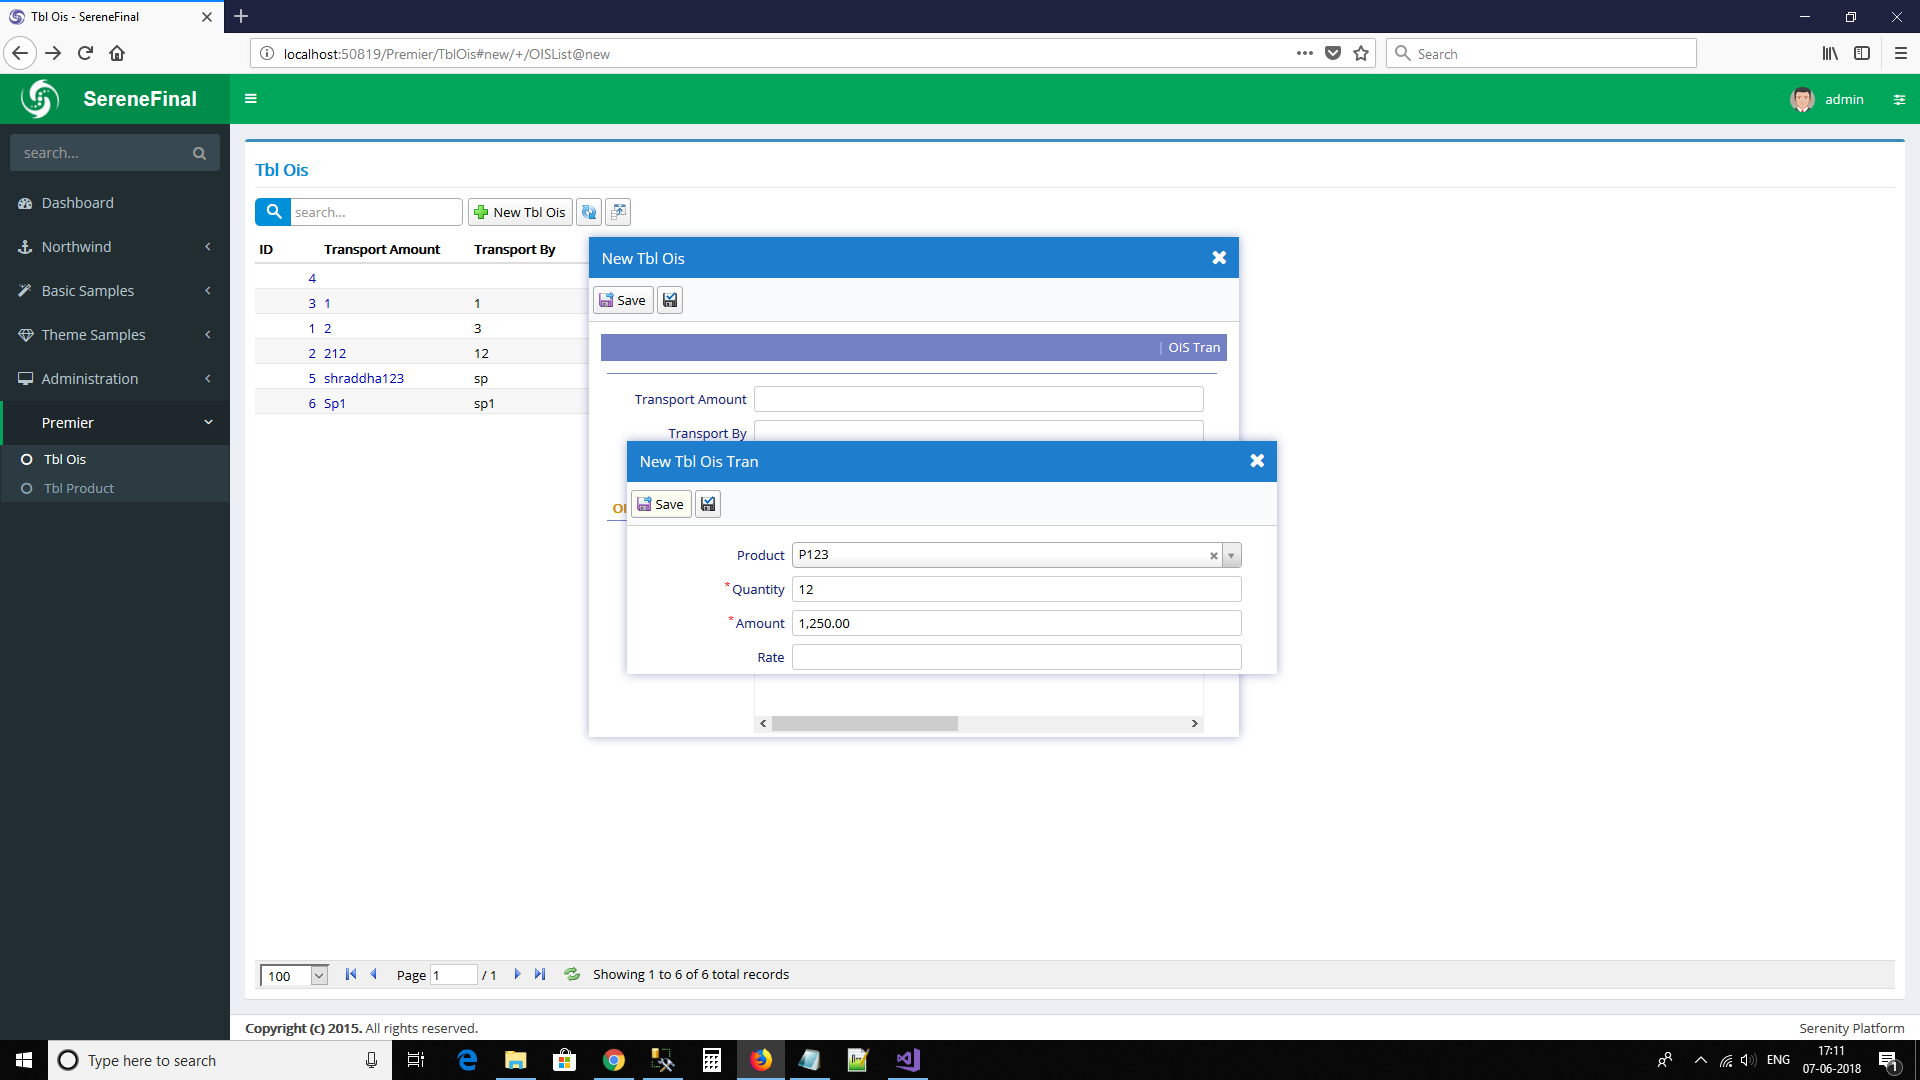Image resolution: width=1920 pixels, height=1080 pixels.
Task: Click the New Tbl Ois button
Action: pos(520,212)
